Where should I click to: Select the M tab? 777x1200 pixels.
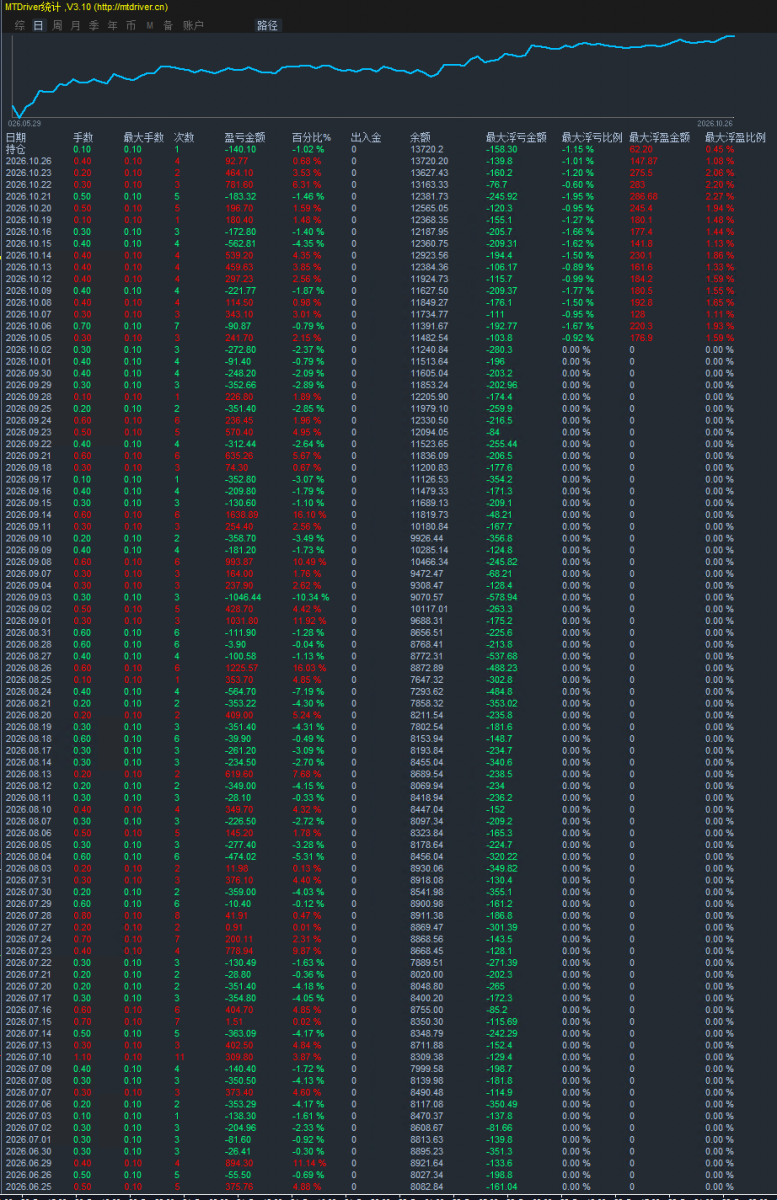pyautogui.click(x=150, y=25)
